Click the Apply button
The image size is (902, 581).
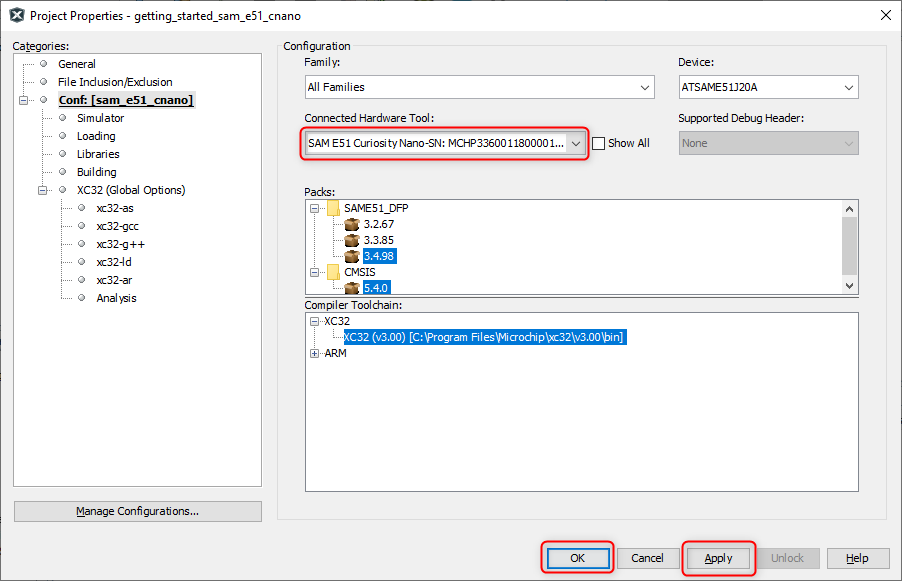point(718,558)
